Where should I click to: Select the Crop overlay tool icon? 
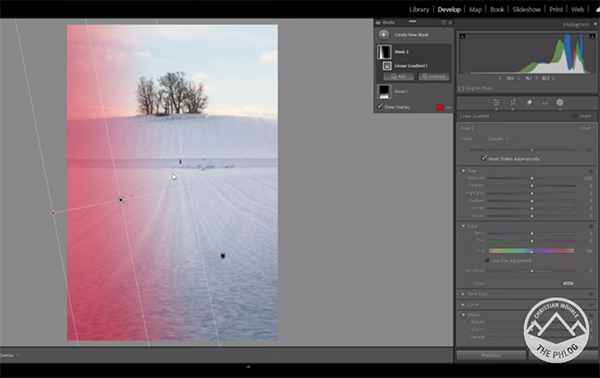513,103
